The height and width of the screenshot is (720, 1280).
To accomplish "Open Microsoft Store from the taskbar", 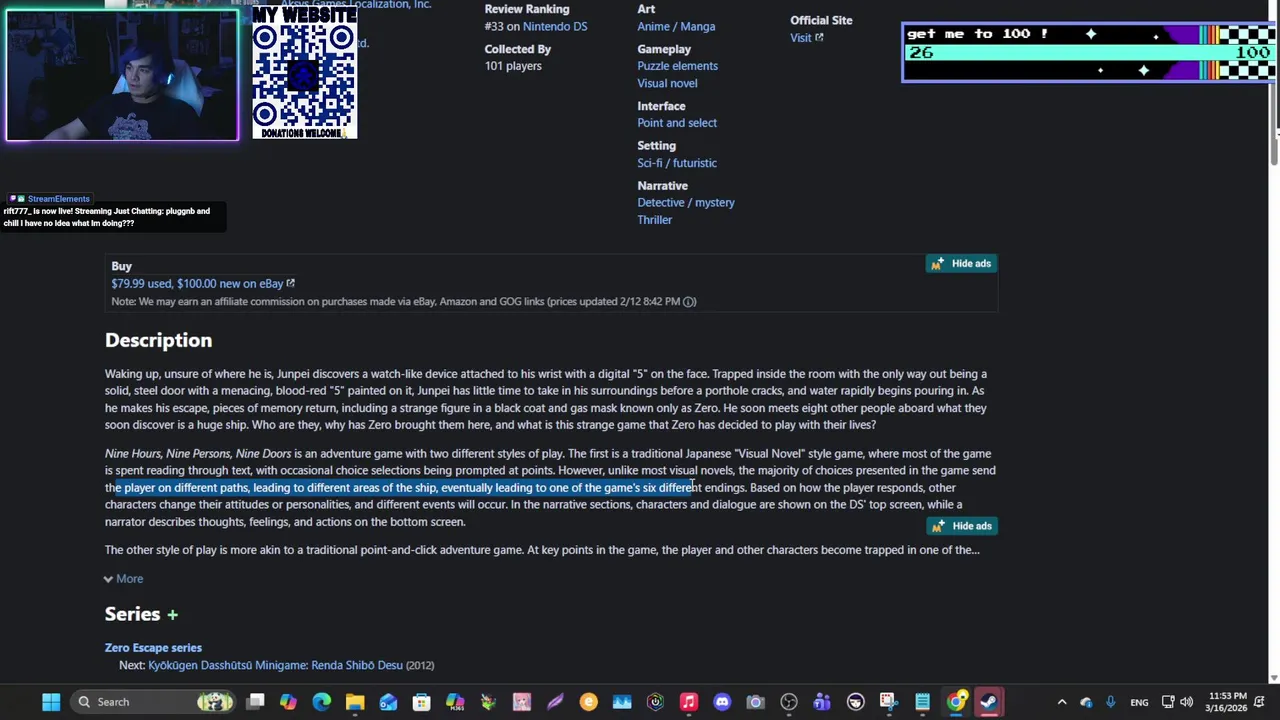I will 421,702.
